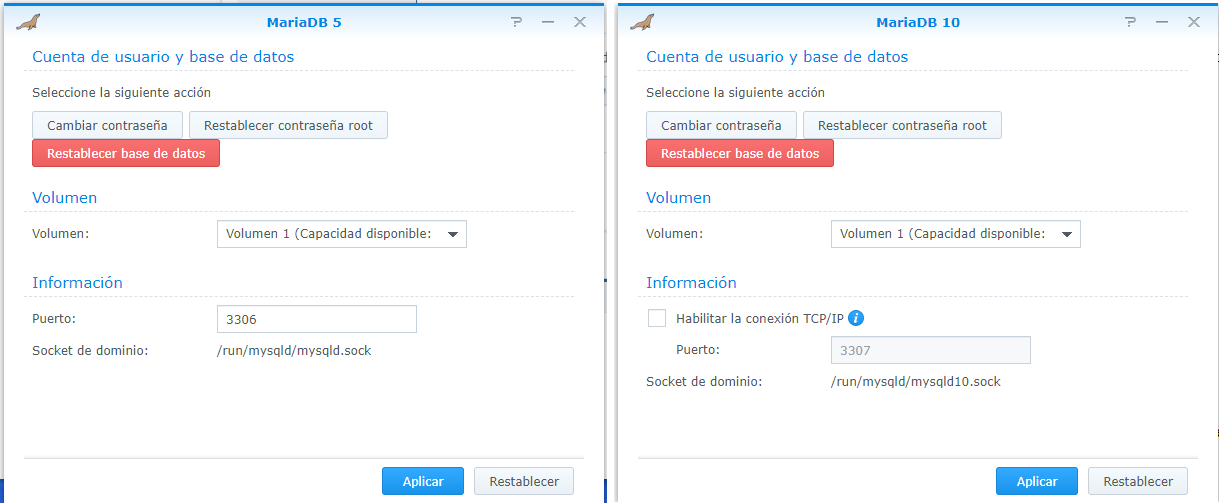The width and height of the screenshot is (1222, 503).
Task: Click the MariaDB 10 window title
Action: pos(918,22)
